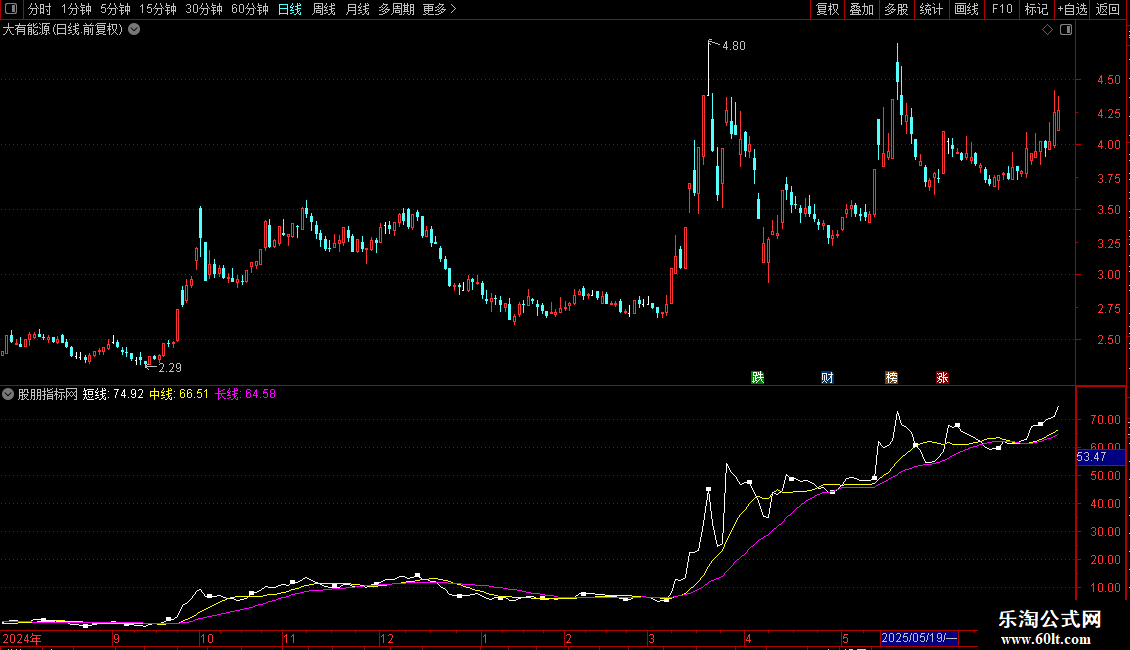Click the 返回 back button
Image resolution: width=1130 pixels, height=650 pixels.
click(x=1108, y=10)
